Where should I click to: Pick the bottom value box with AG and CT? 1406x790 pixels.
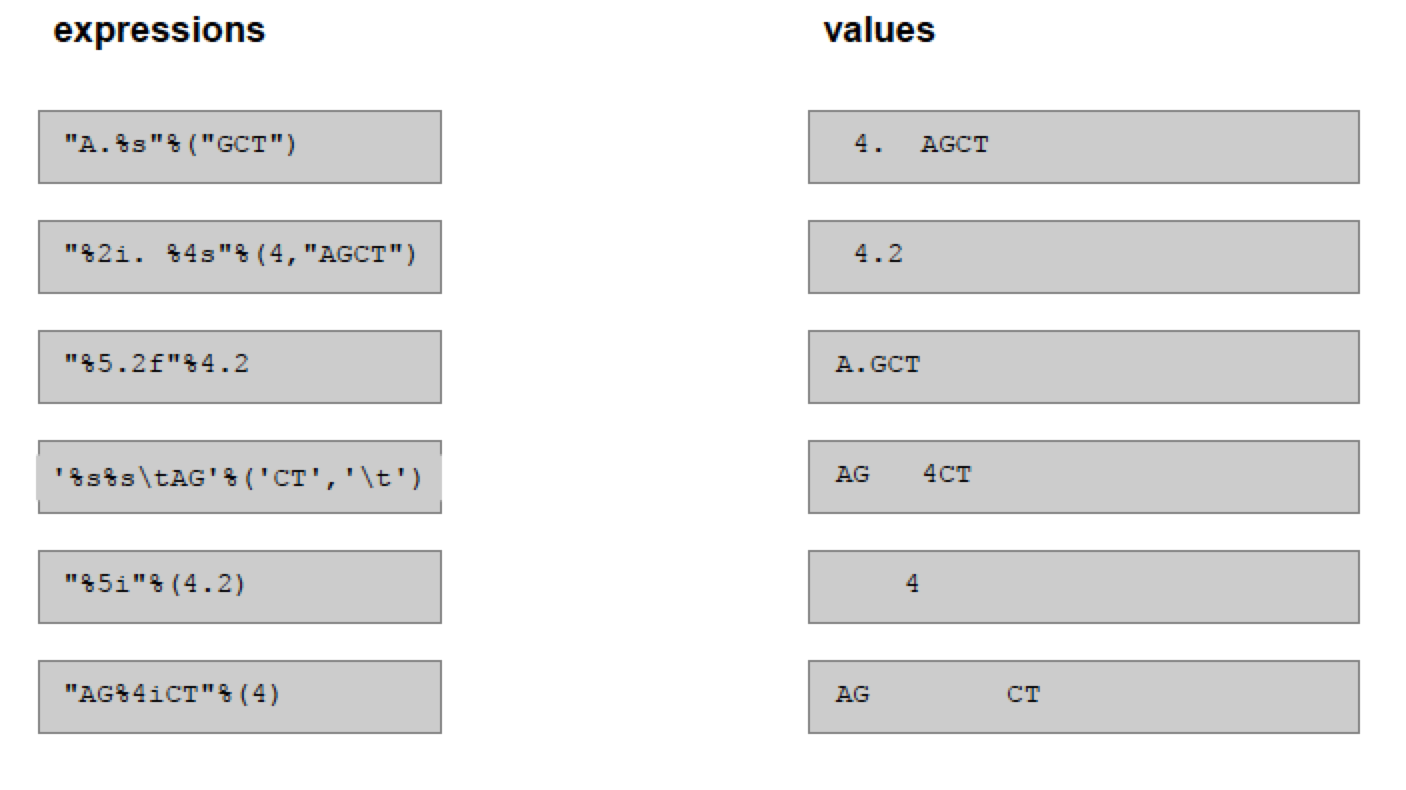coord(1083,697)
